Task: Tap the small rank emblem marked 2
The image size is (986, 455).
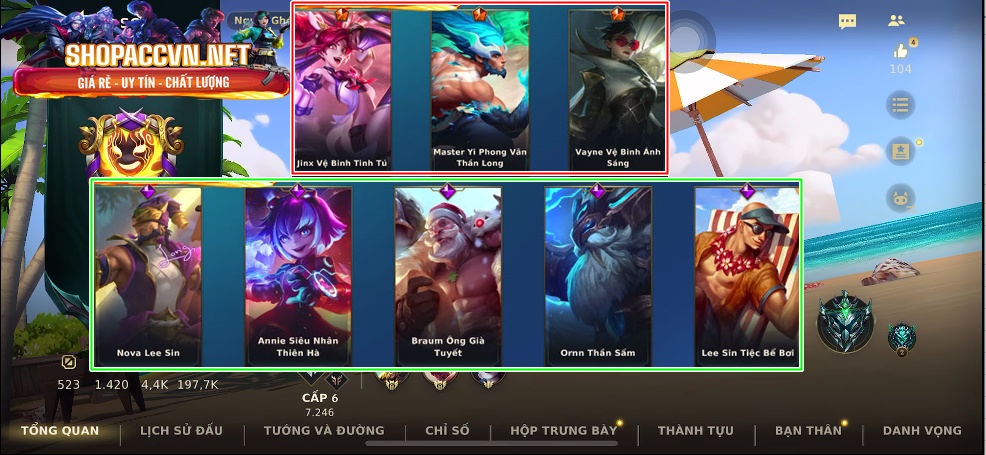Action: [x=901, y=339]
